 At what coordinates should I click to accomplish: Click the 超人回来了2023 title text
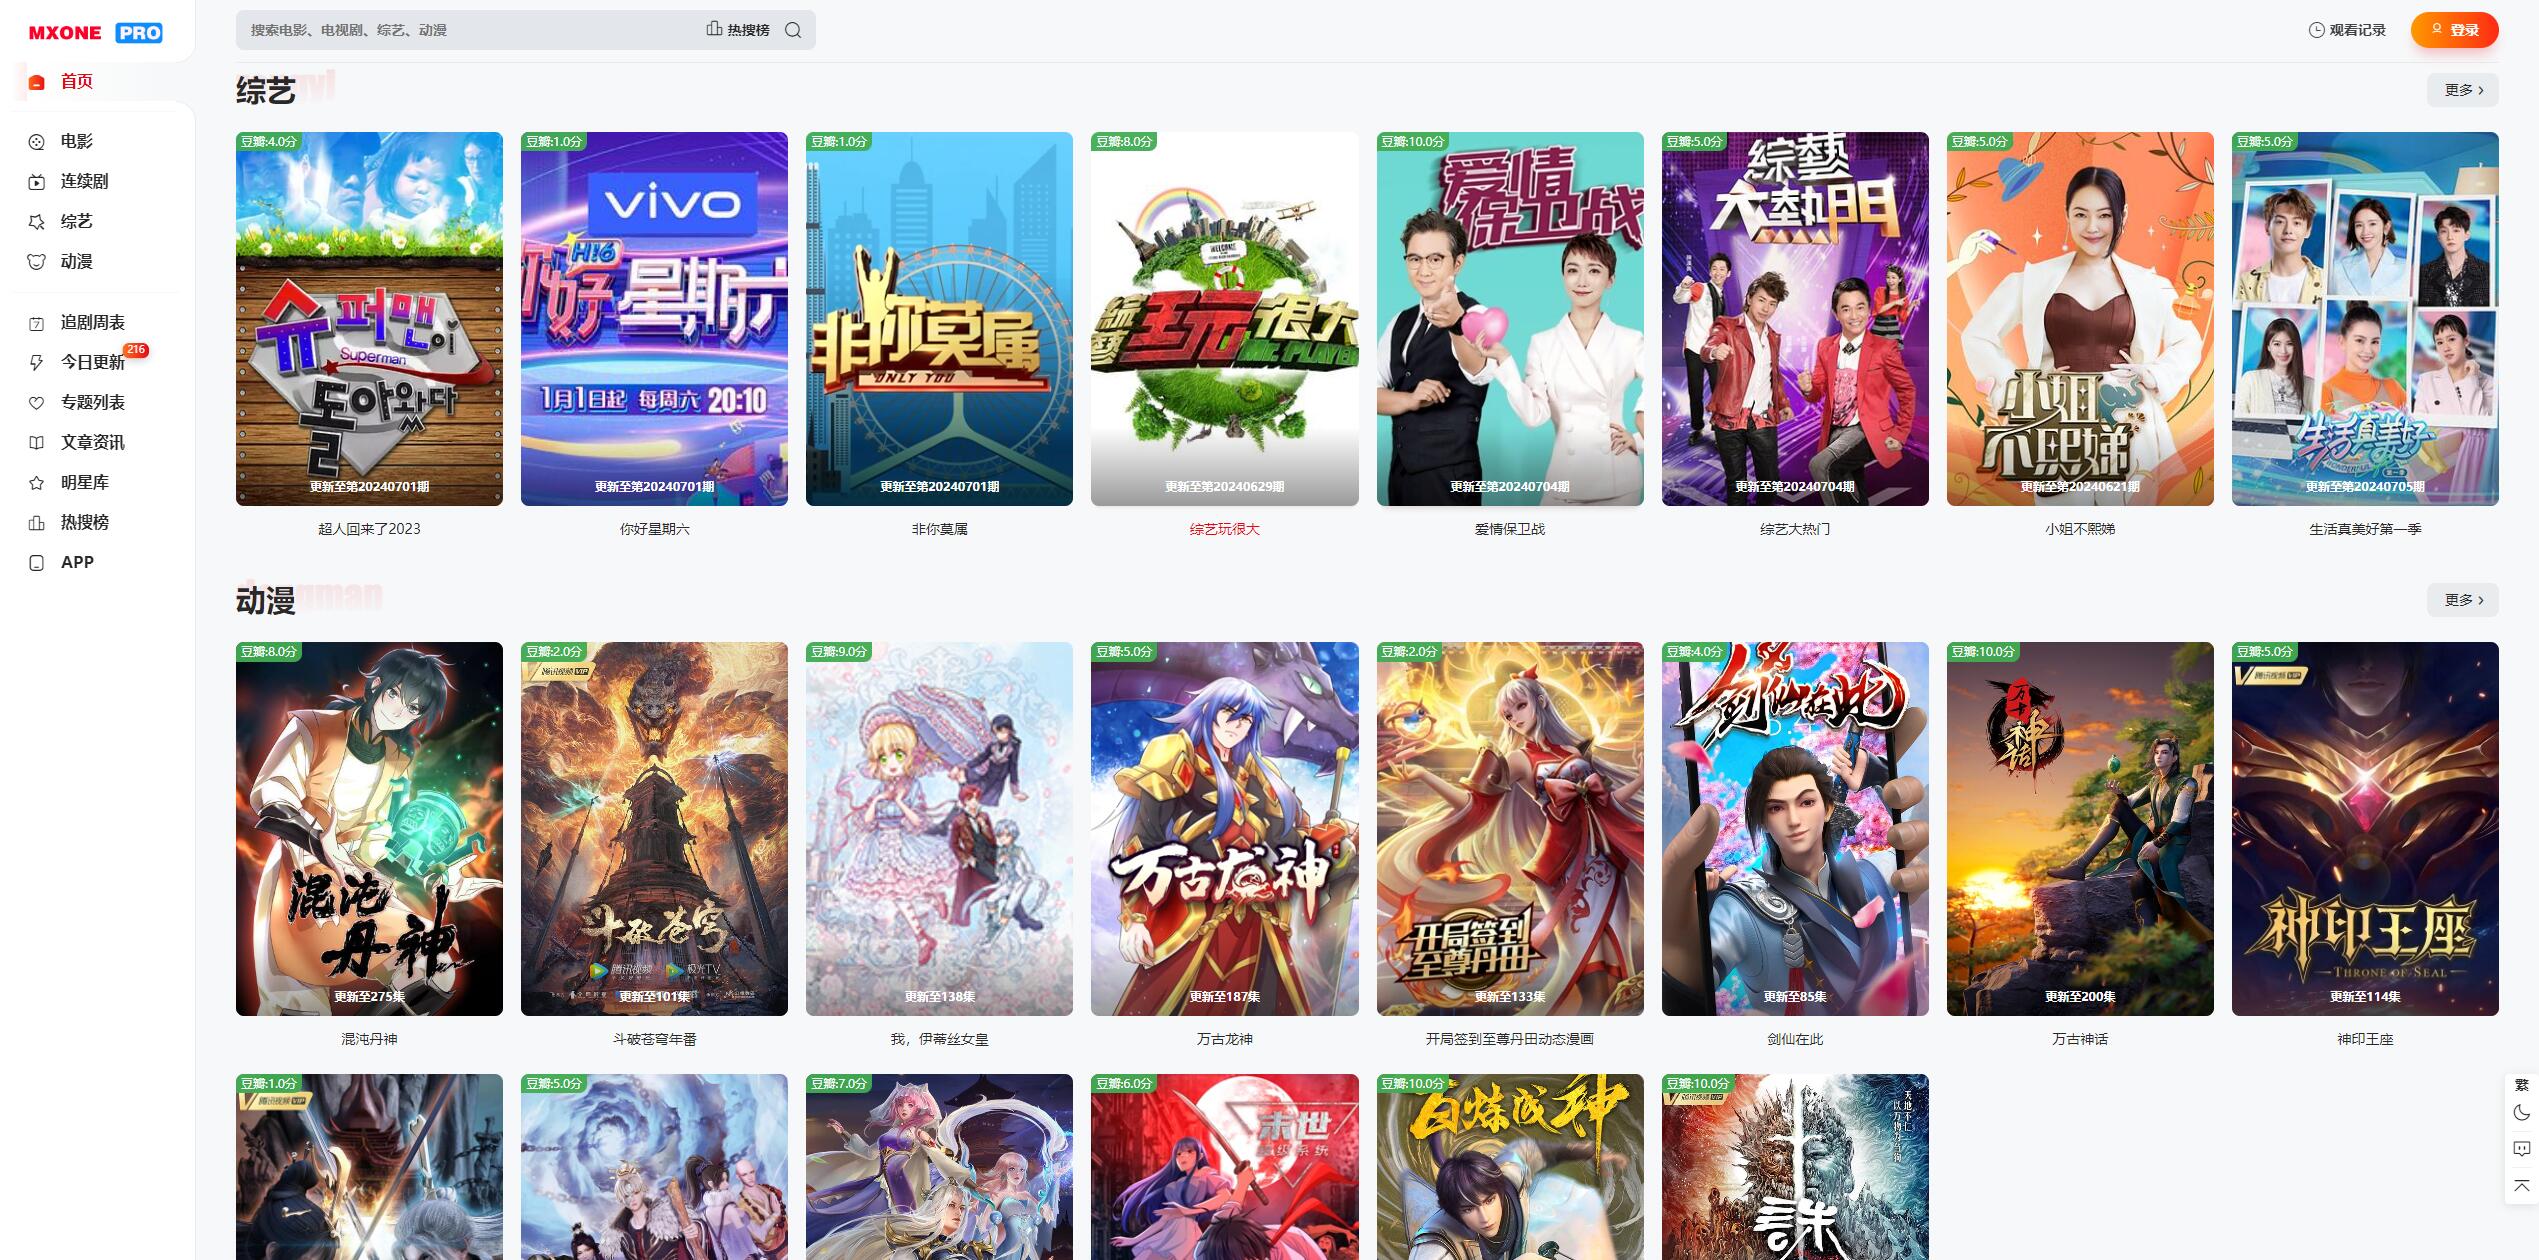pyautogui.click(x=369, y=529)
